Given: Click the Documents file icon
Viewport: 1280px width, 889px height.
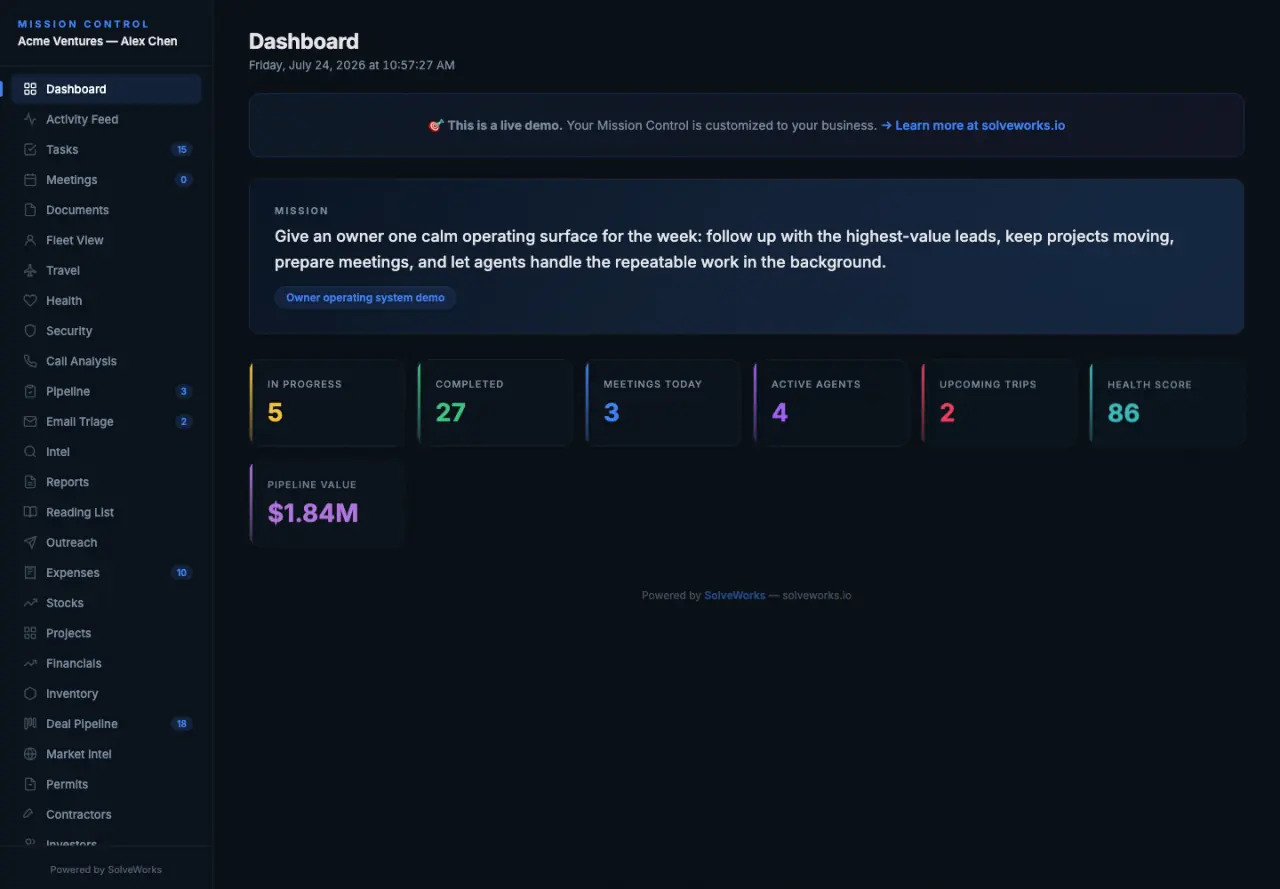Looking at the screenshot, I should pyautogui.click(x=30, y=210).
